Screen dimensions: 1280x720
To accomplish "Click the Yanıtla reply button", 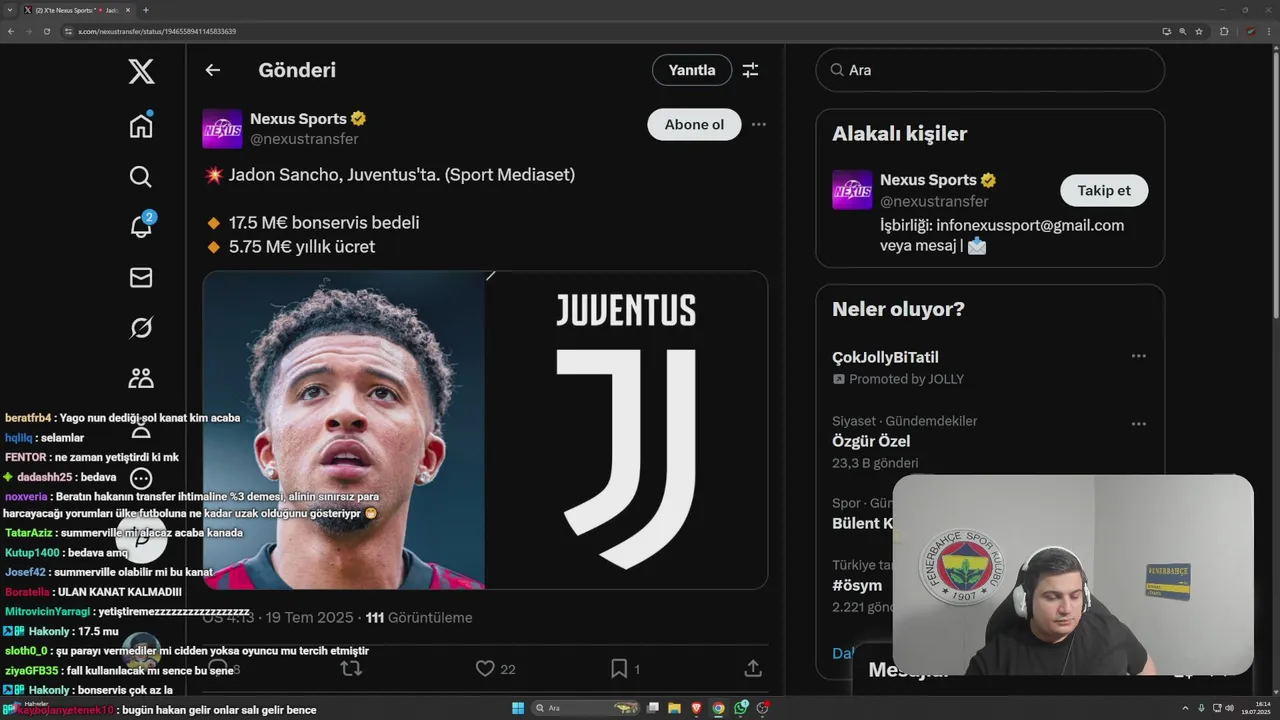I will pyautogui.click(x=692, y=70).
